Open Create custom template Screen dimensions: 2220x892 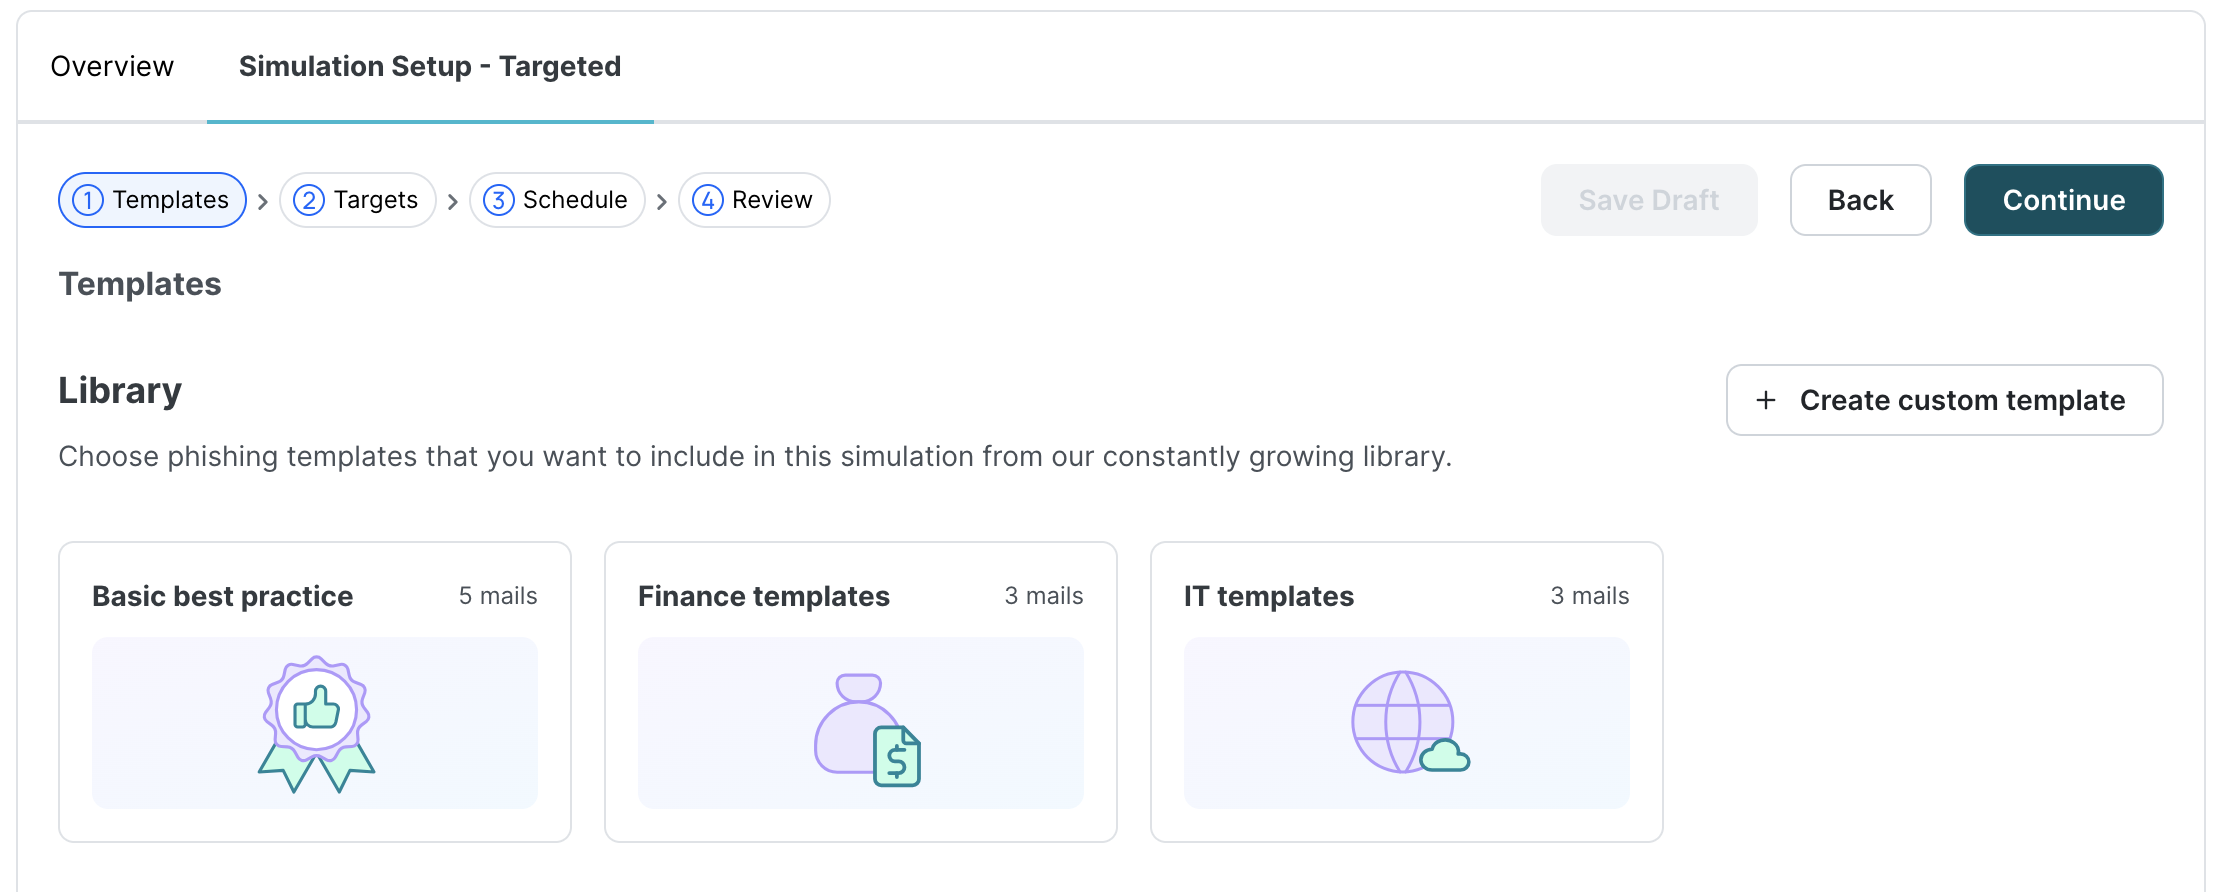click(x=1944, y=400)
